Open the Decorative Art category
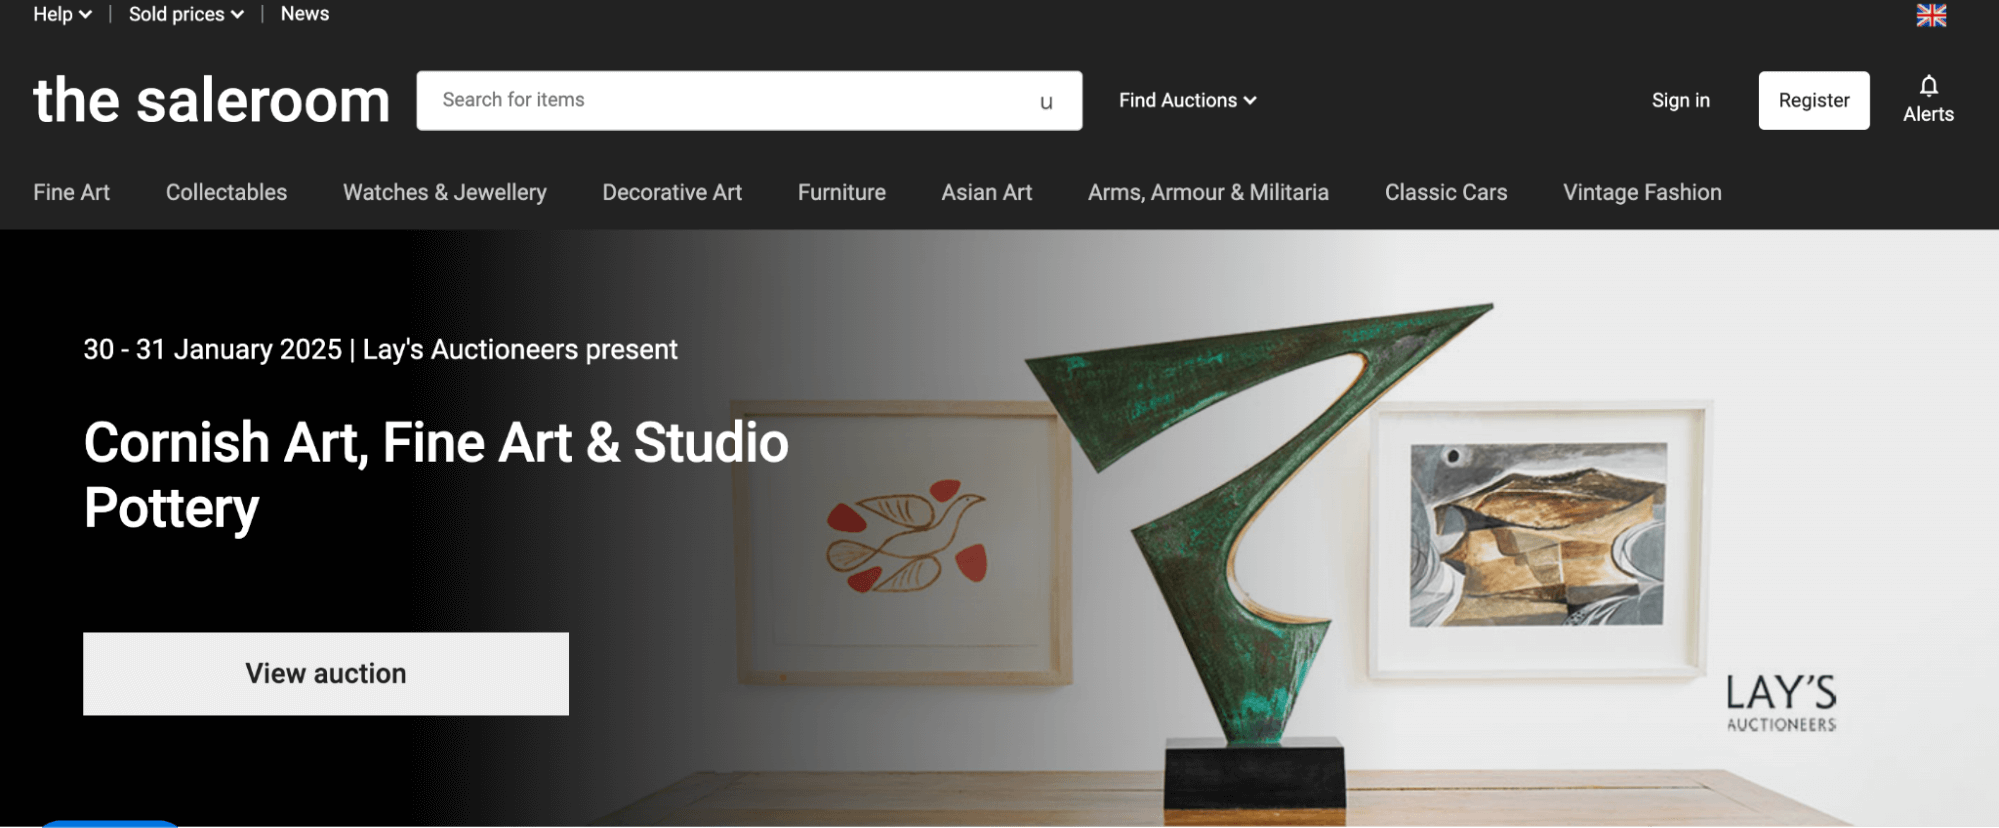Image resolution: width=1999 pixels, height=828 pixels. [672, 192]
